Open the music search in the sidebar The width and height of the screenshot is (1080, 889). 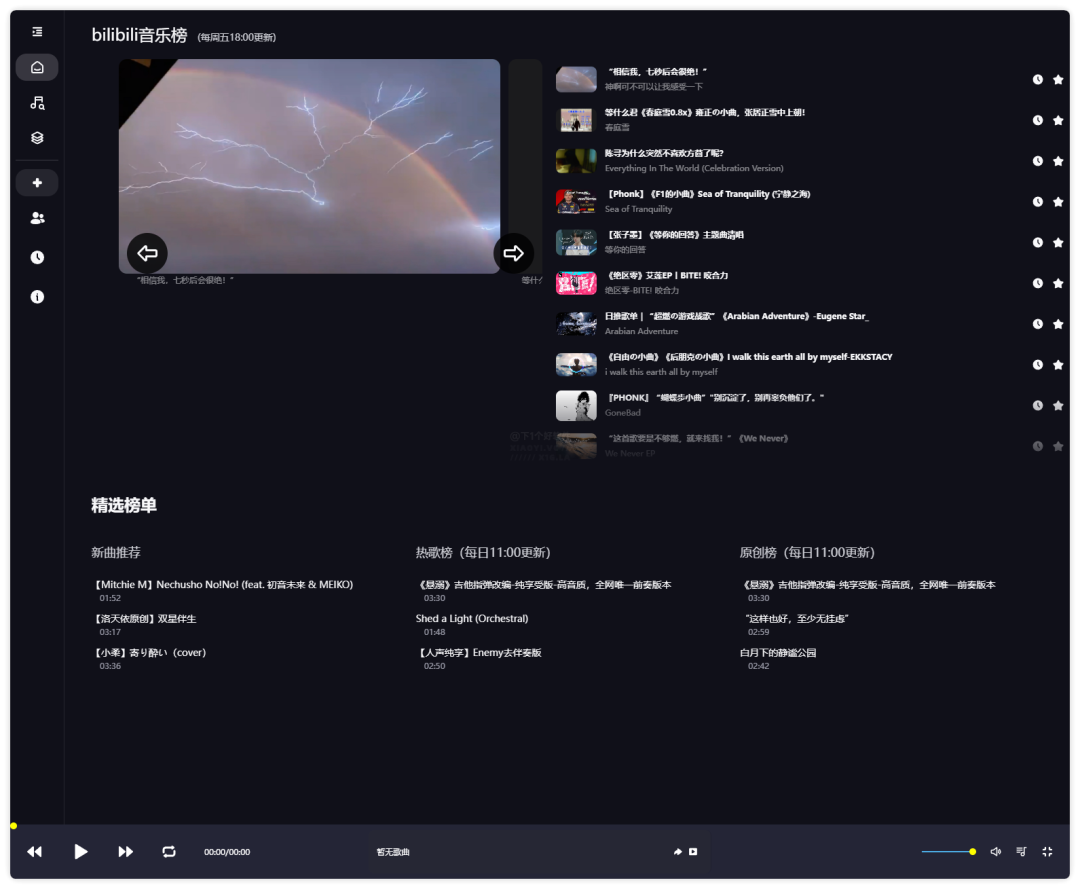[37, 103]
